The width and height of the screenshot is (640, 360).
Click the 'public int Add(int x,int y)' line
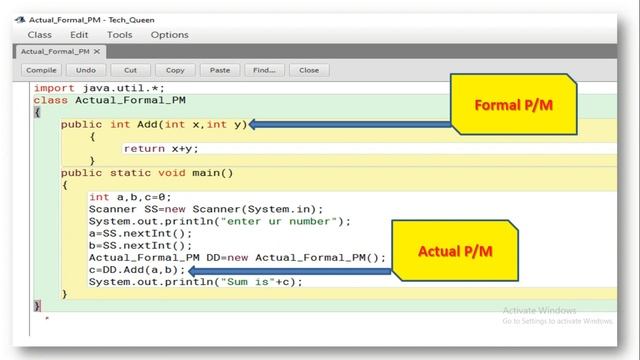[x=154, y=124]
